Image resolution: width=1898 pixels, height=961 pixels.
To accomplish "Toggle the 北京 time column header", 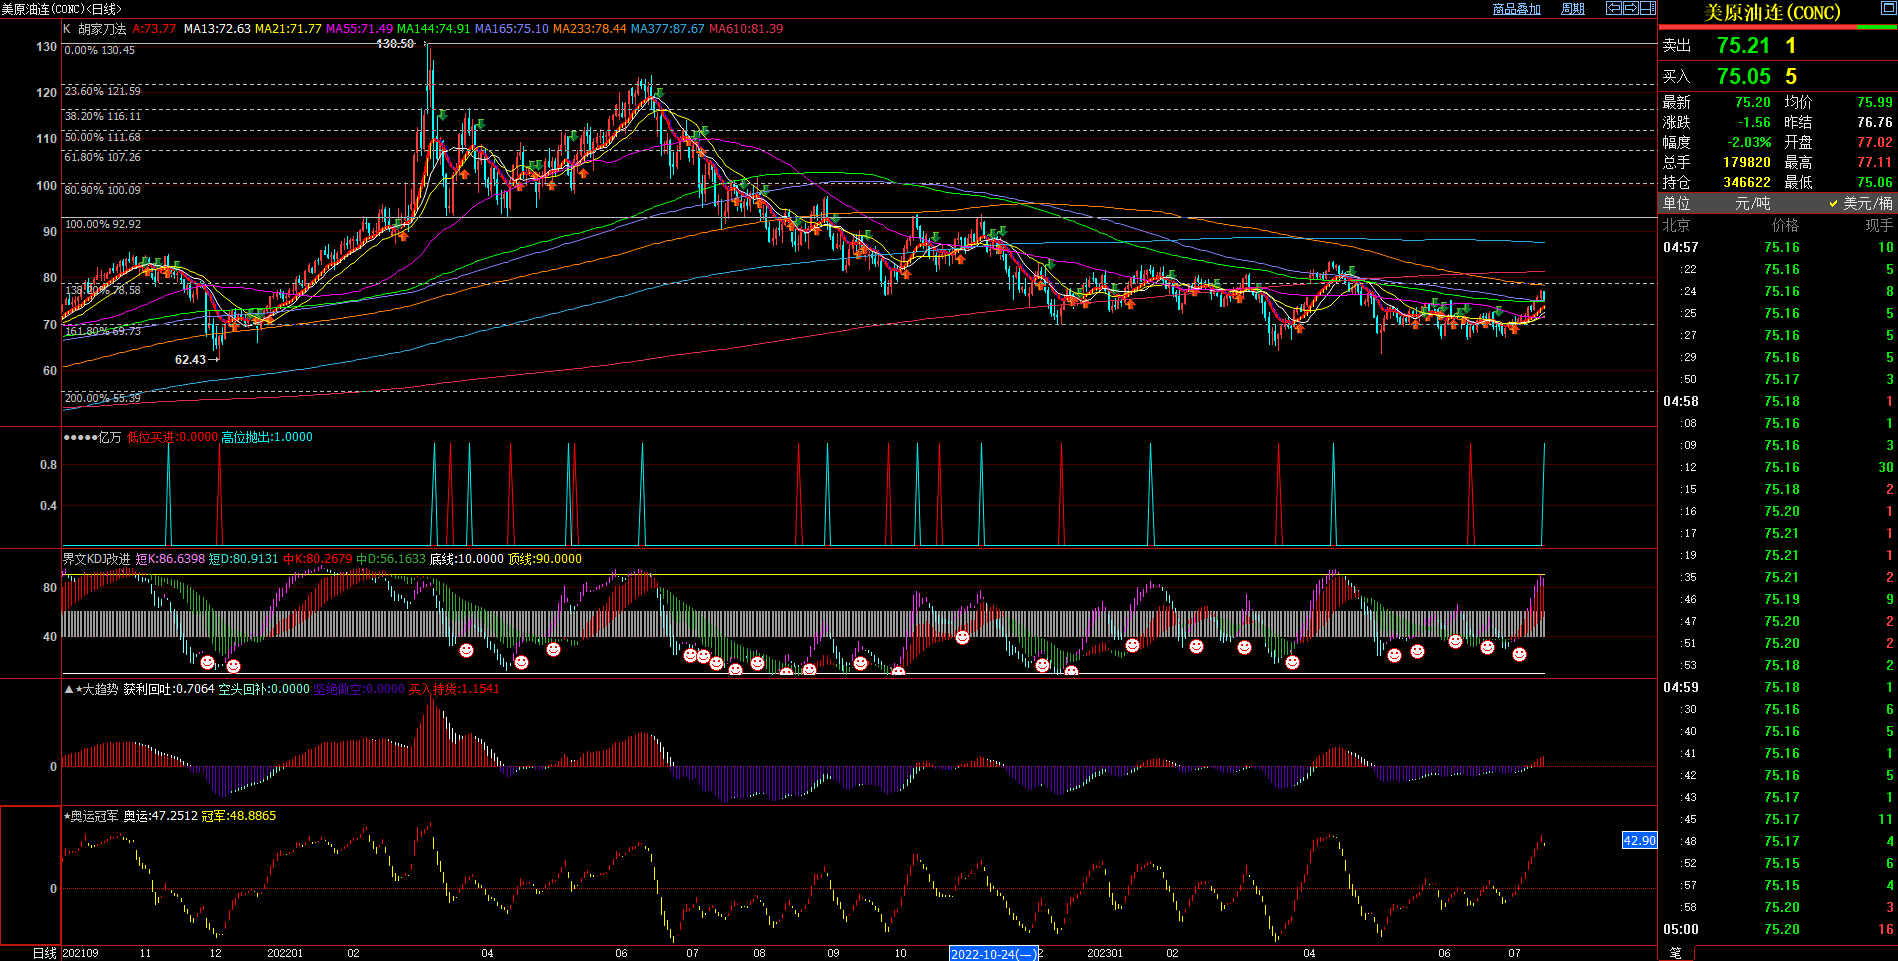I will tap(1676, 225).
